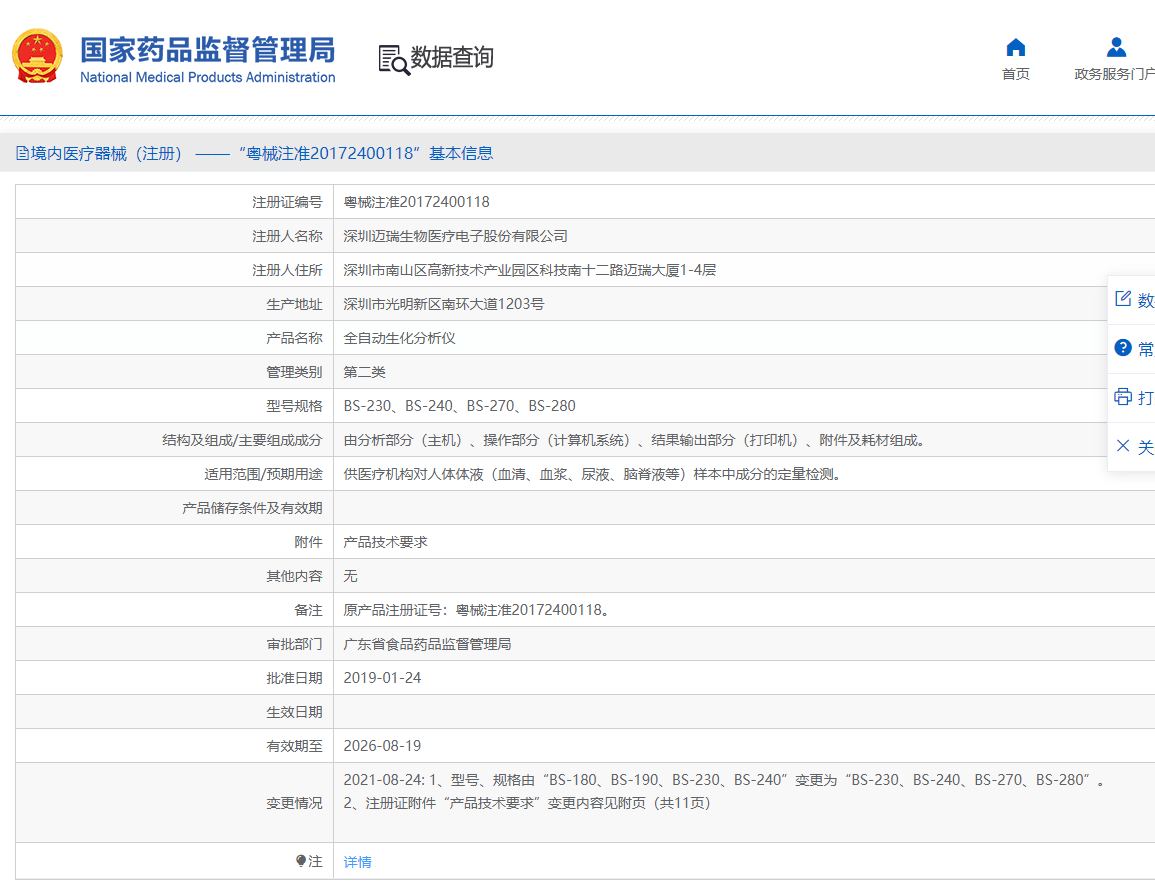
Task: Open the 详情 link
Action: coord(357,862)
